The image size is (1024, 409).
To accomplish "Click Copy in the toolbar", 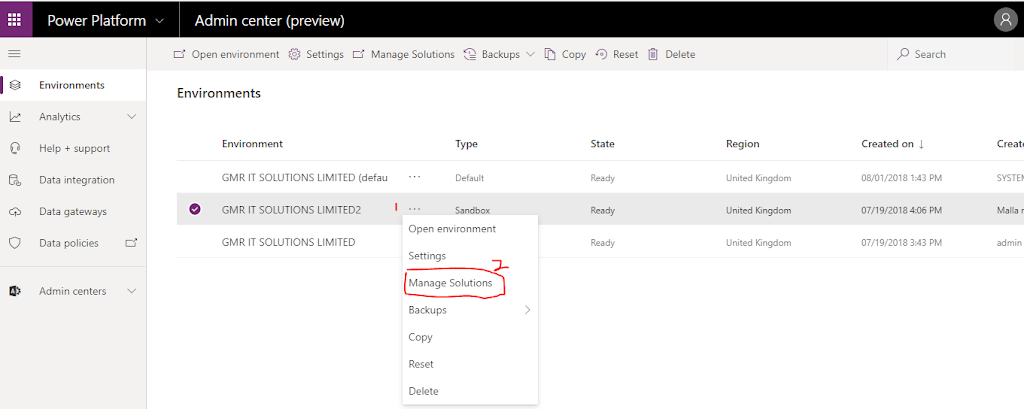I will (565, 54).
